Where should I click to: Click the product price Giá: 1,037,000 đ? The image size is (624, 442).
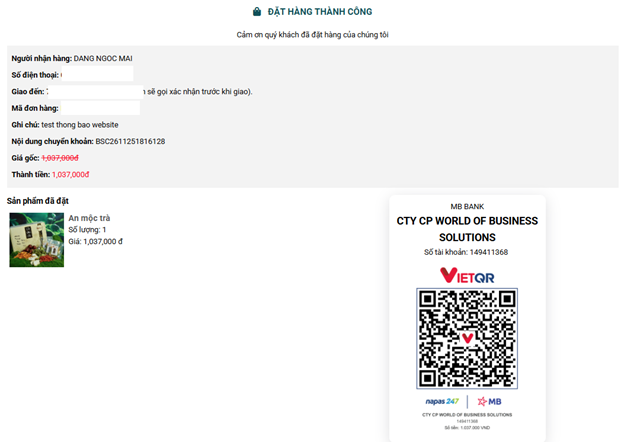click(96, 241)
